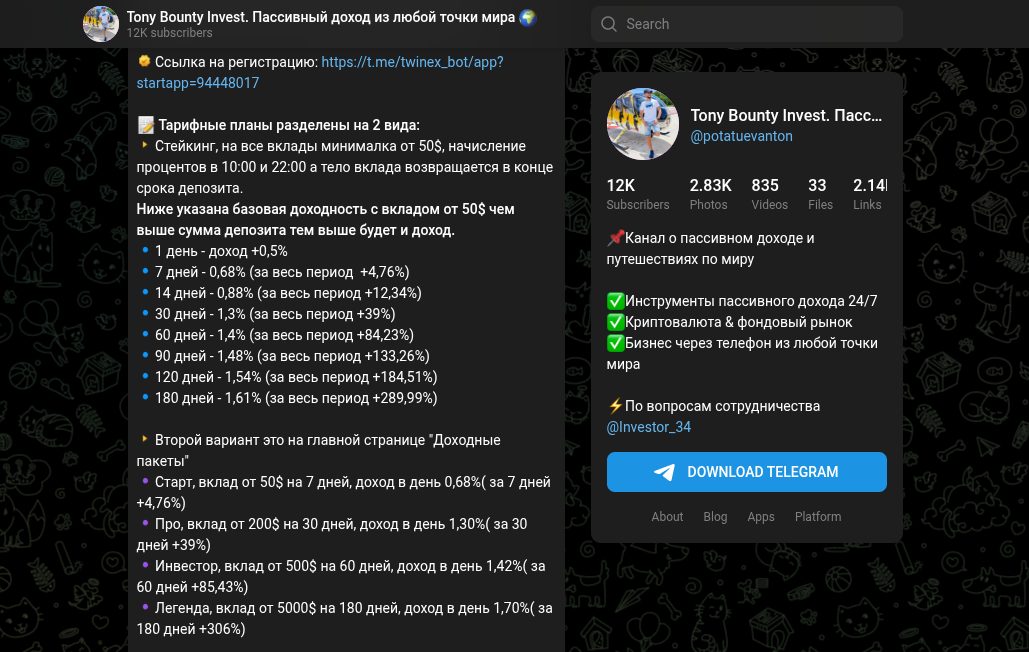The height and width of the screenshot is (652, 1029).
Task: Click the paper plane Telegram icon
Action: click(664, 472)
